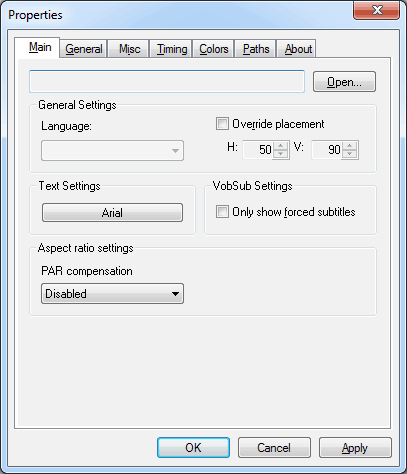Enable the Override placement checkbox
This screenshot has width=407, height=474.
coord(222,124)
